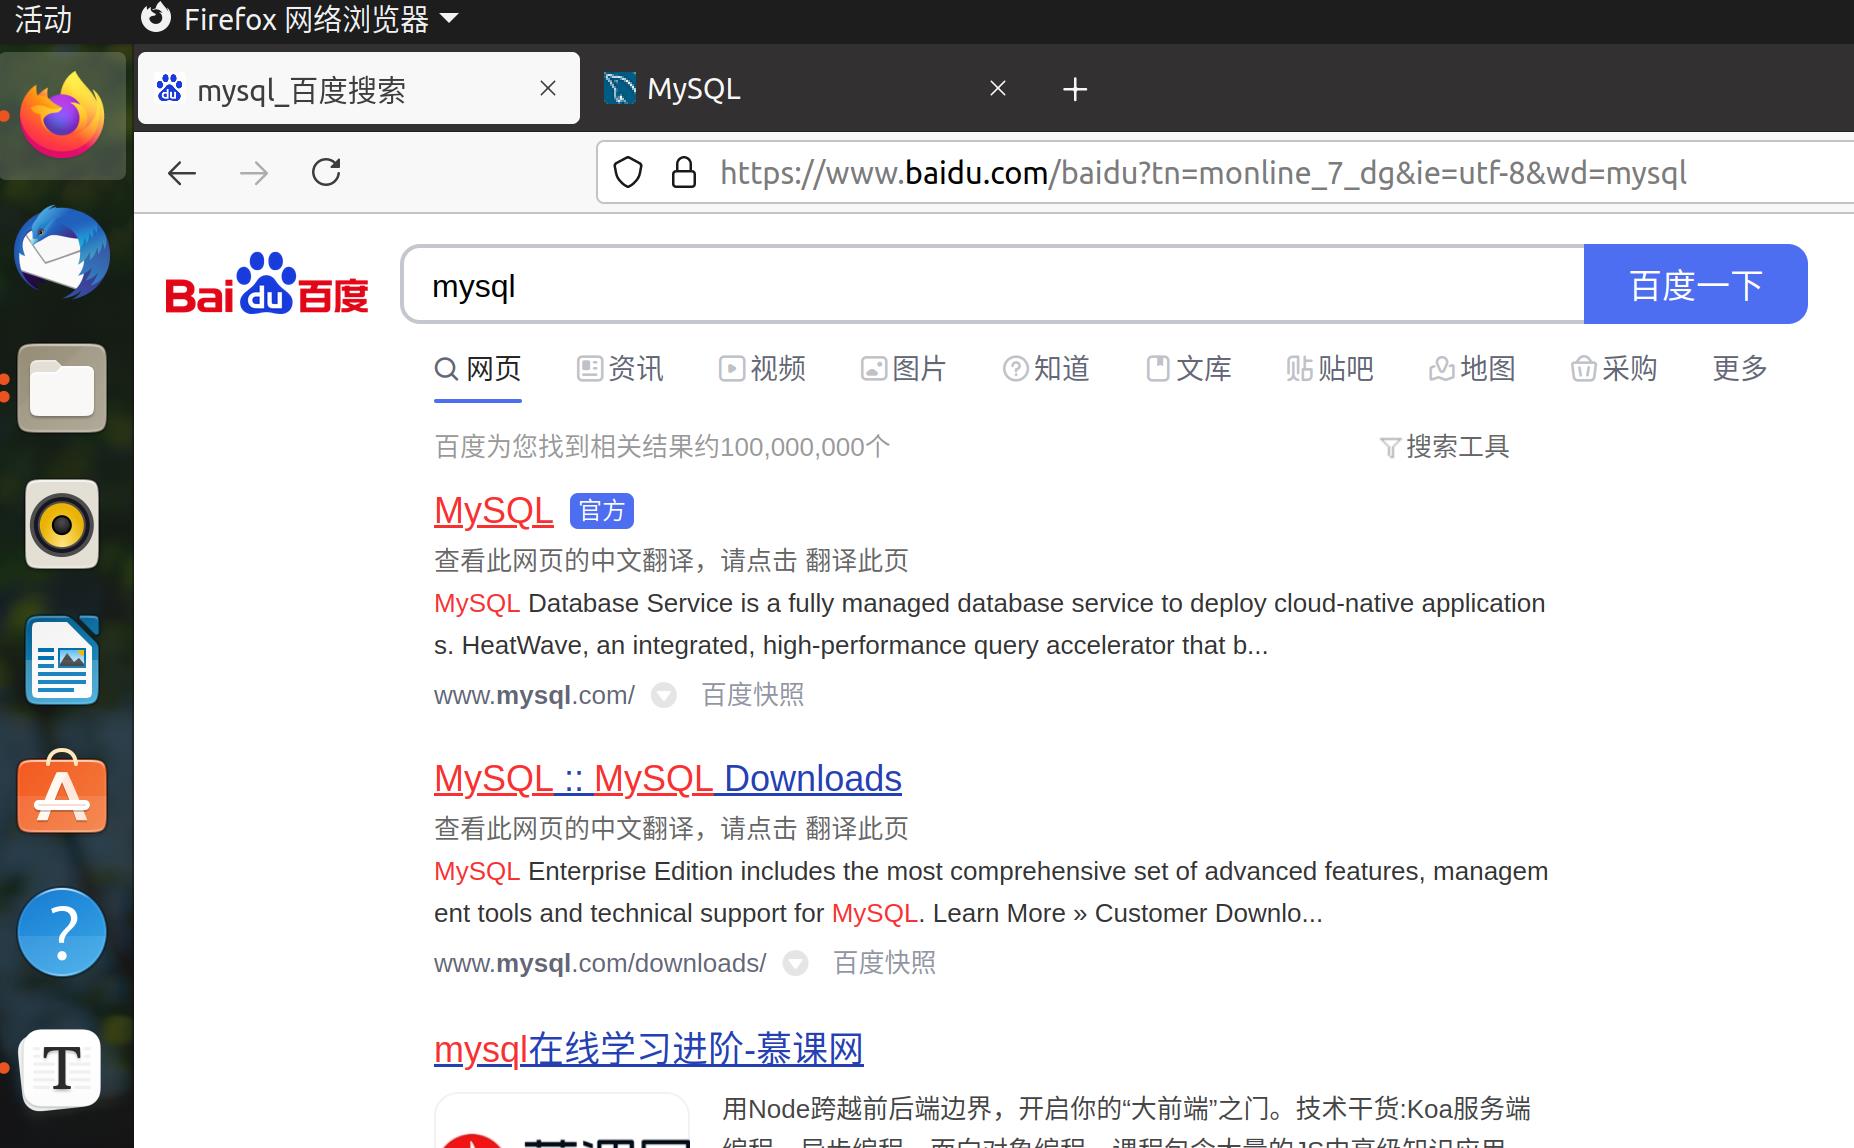Image resolution: width=1854 pixels, height=1148 pixels.
Task: Expand dropdown arrow next to www.mysql.com/downloads/
Action: pyautogui.click(x=795, y=963)
